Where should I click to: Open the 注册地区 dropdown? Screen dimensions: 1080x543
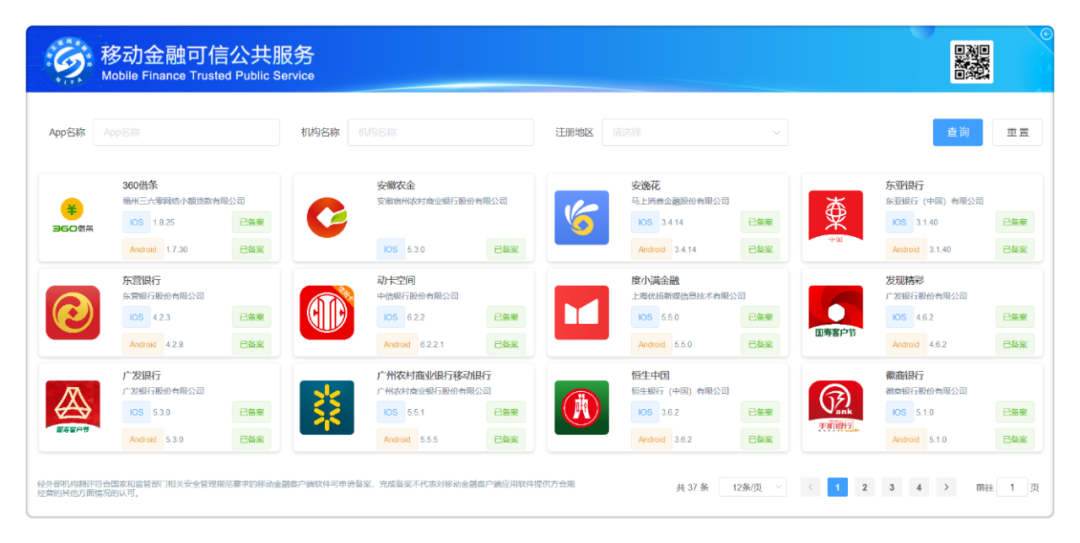[695, 132]
